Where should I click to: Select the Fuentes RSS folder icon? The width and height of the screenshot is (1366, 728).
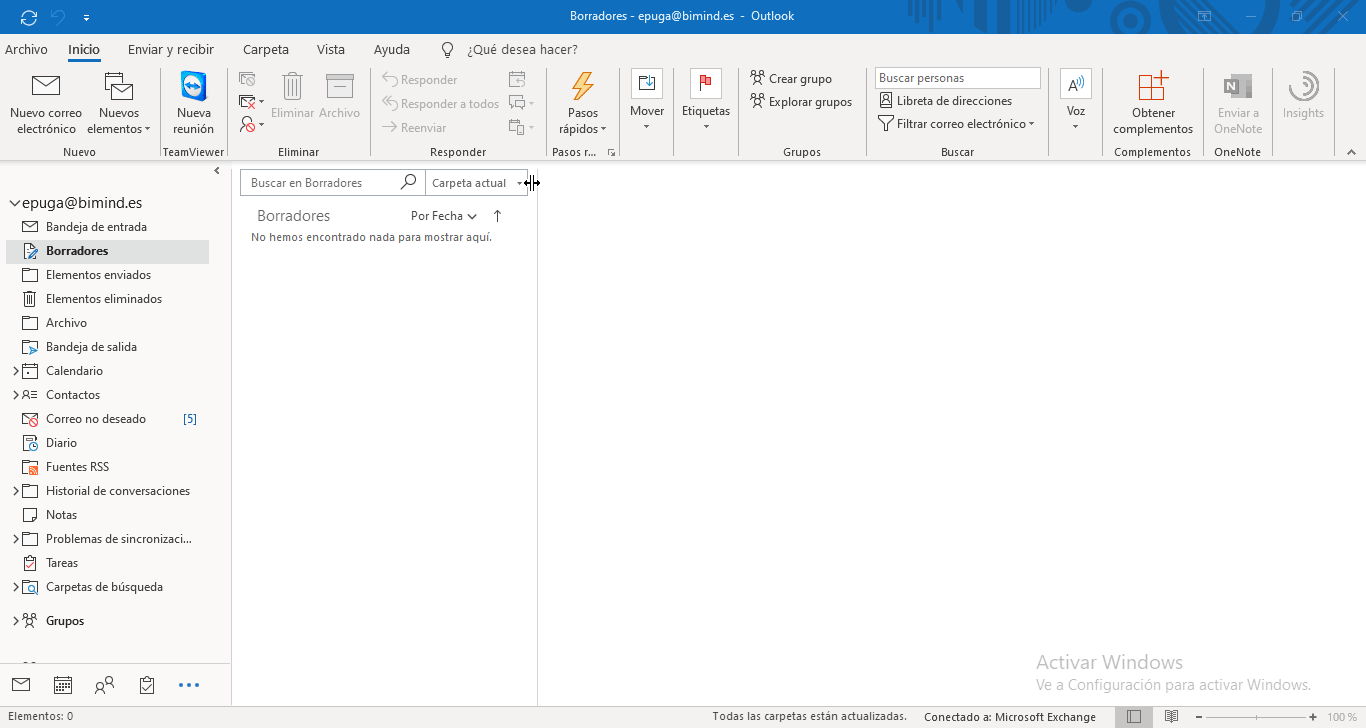tap(30, 467)
